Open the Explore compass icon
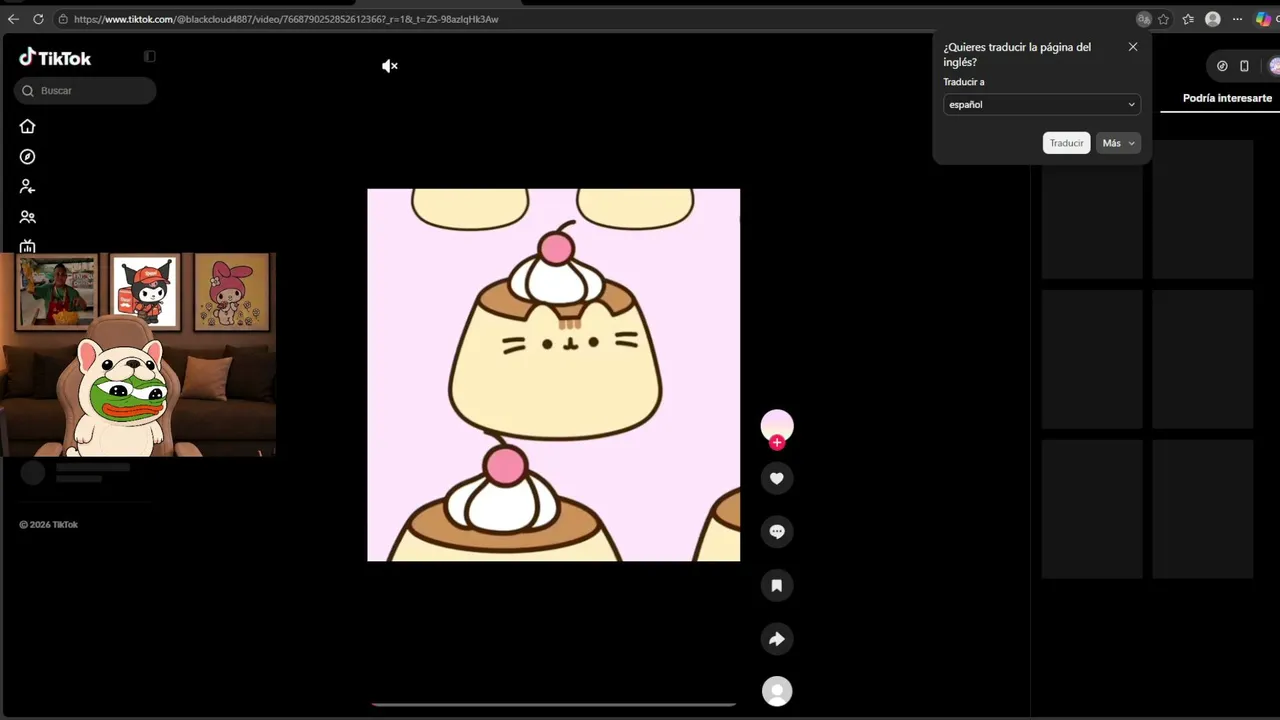The width and height of the screenshot is (1280, 720). click(28, 157)
